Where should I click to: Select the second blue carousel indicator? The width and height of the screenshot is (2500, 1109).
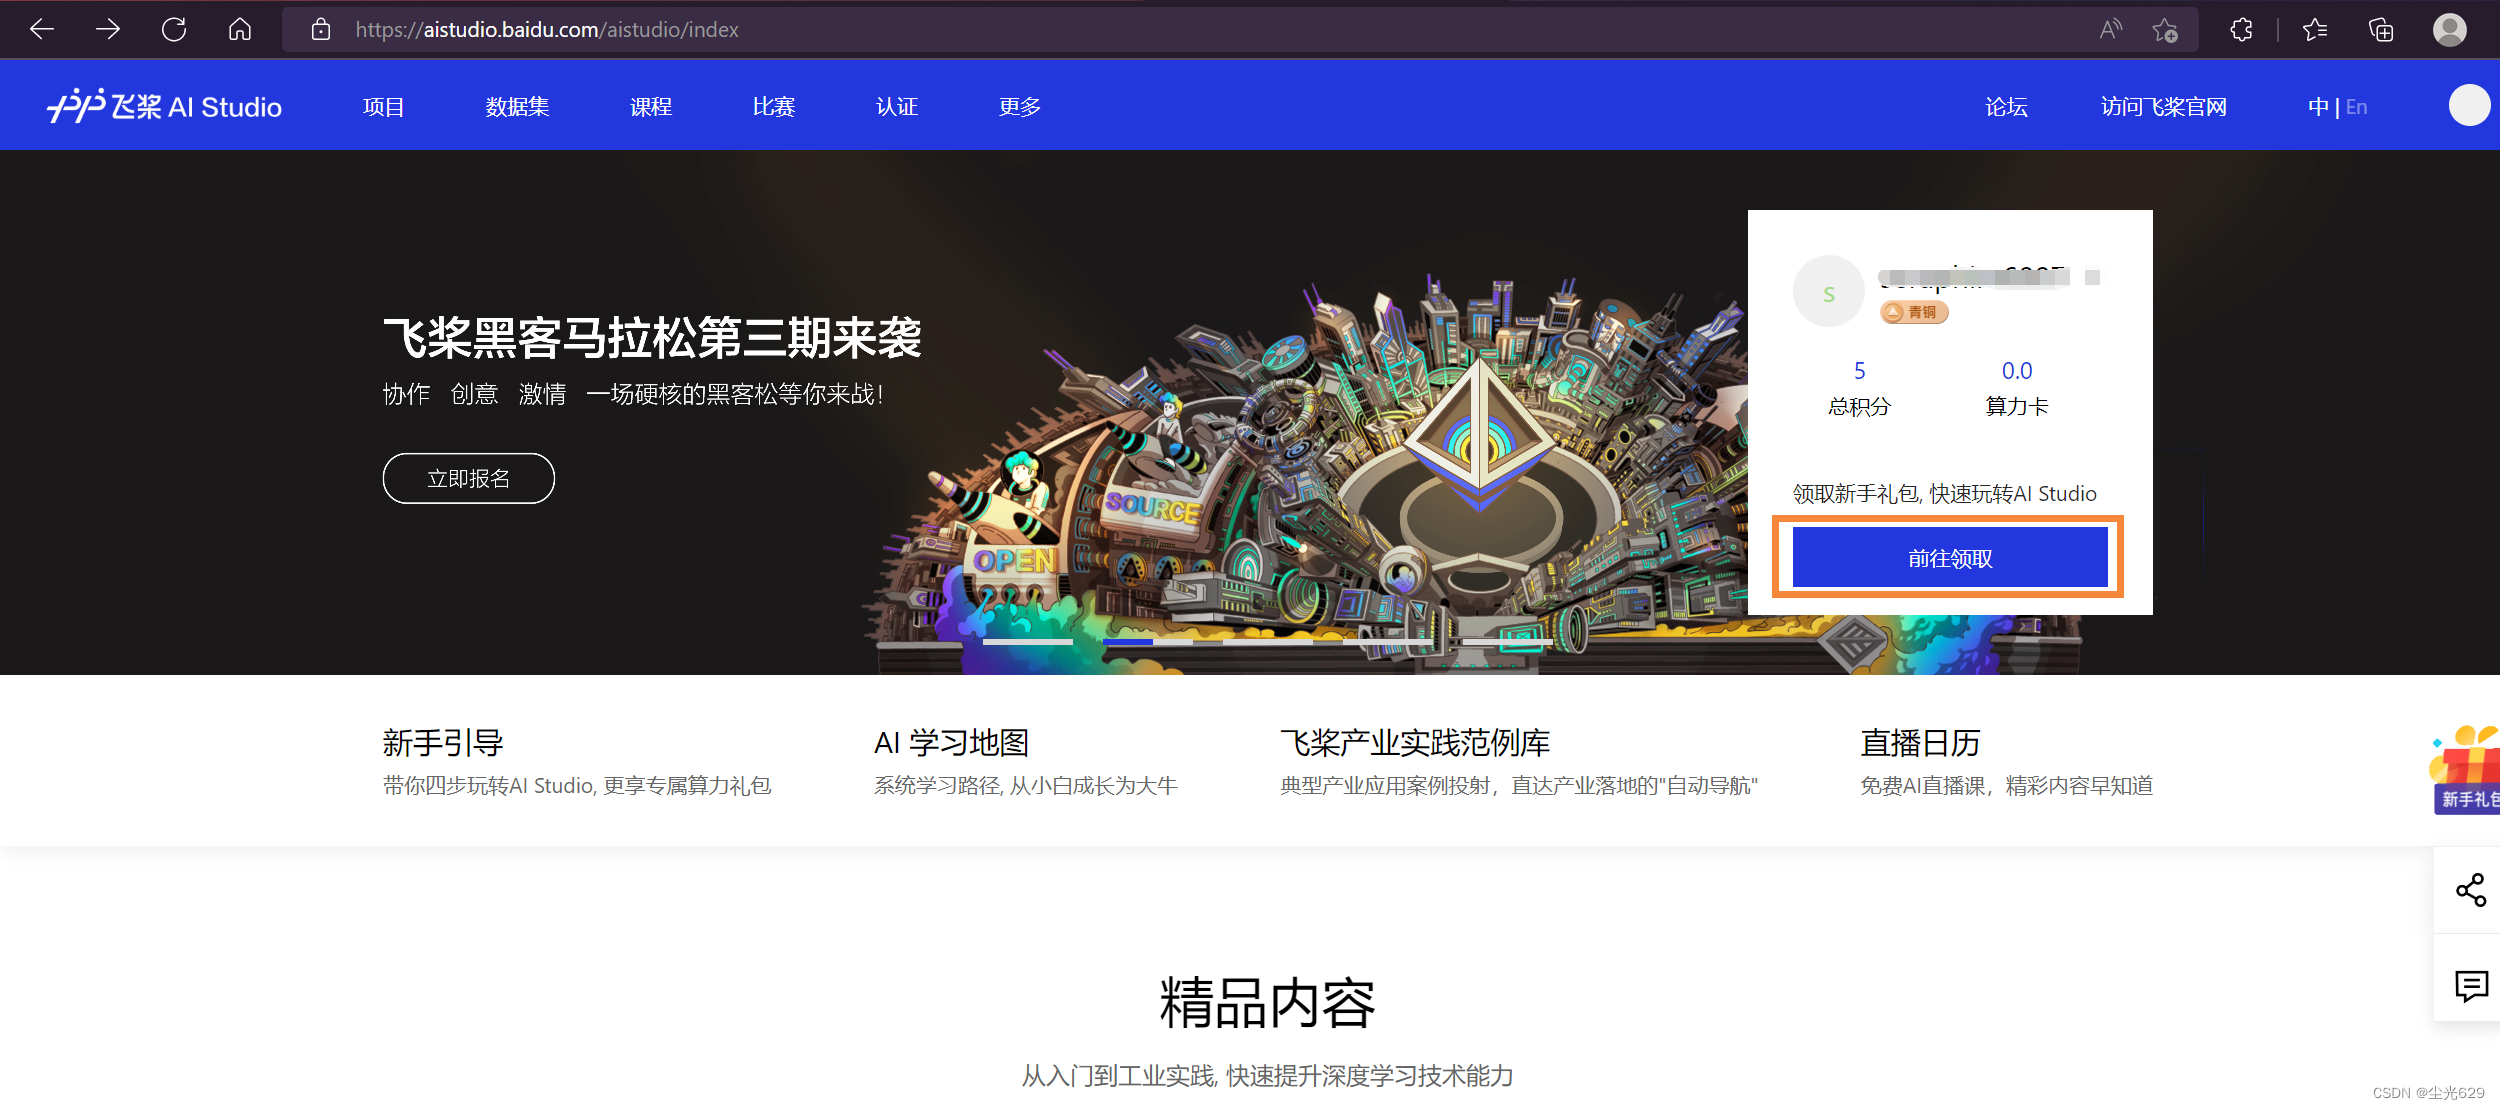1148,642
